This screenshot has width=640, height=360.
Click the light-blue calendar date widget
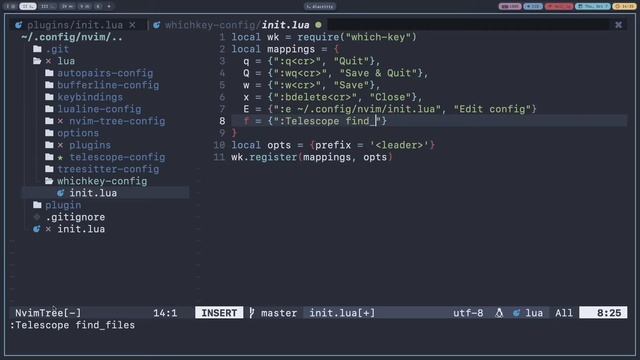(593, 6)
